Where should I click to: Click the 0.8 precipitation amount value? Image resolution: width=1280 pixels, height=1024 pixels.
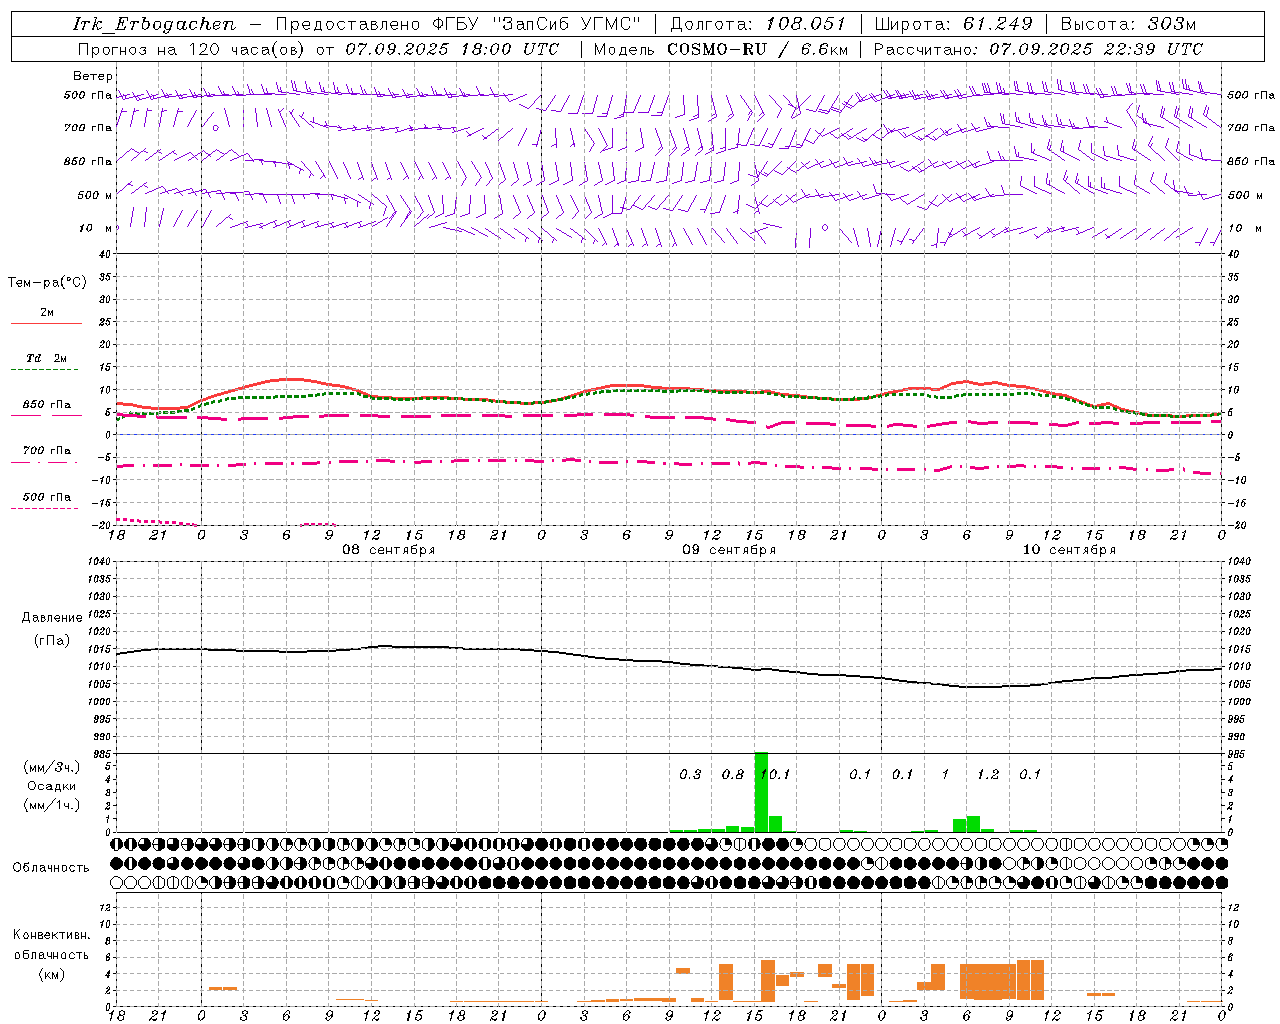[x=733, y=774]
